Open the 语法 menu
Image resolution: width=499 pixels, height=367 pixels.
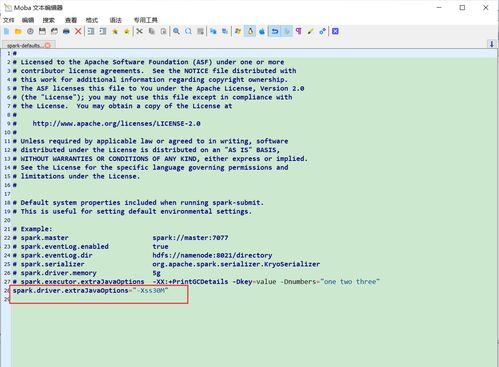(116, 20)
